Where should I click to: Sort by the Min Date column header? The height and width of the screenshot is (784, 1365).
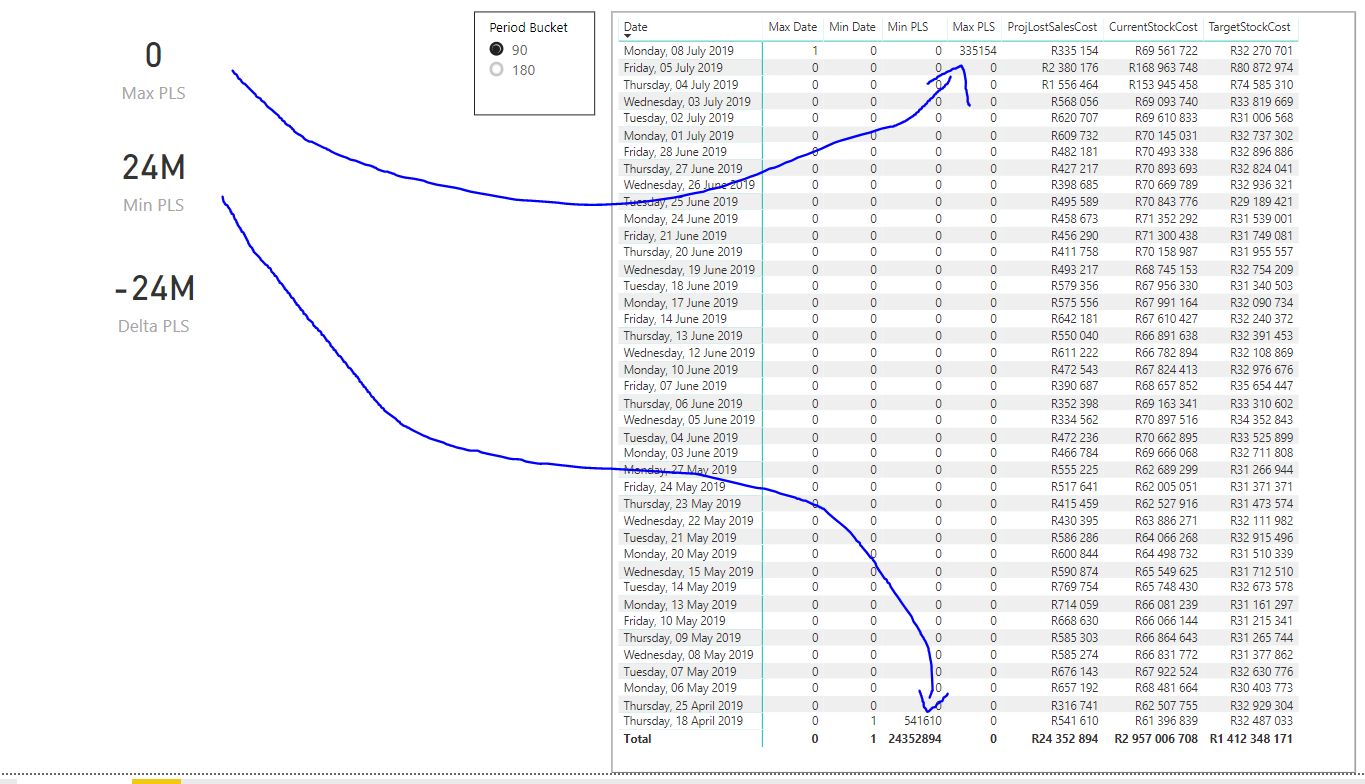853,27
